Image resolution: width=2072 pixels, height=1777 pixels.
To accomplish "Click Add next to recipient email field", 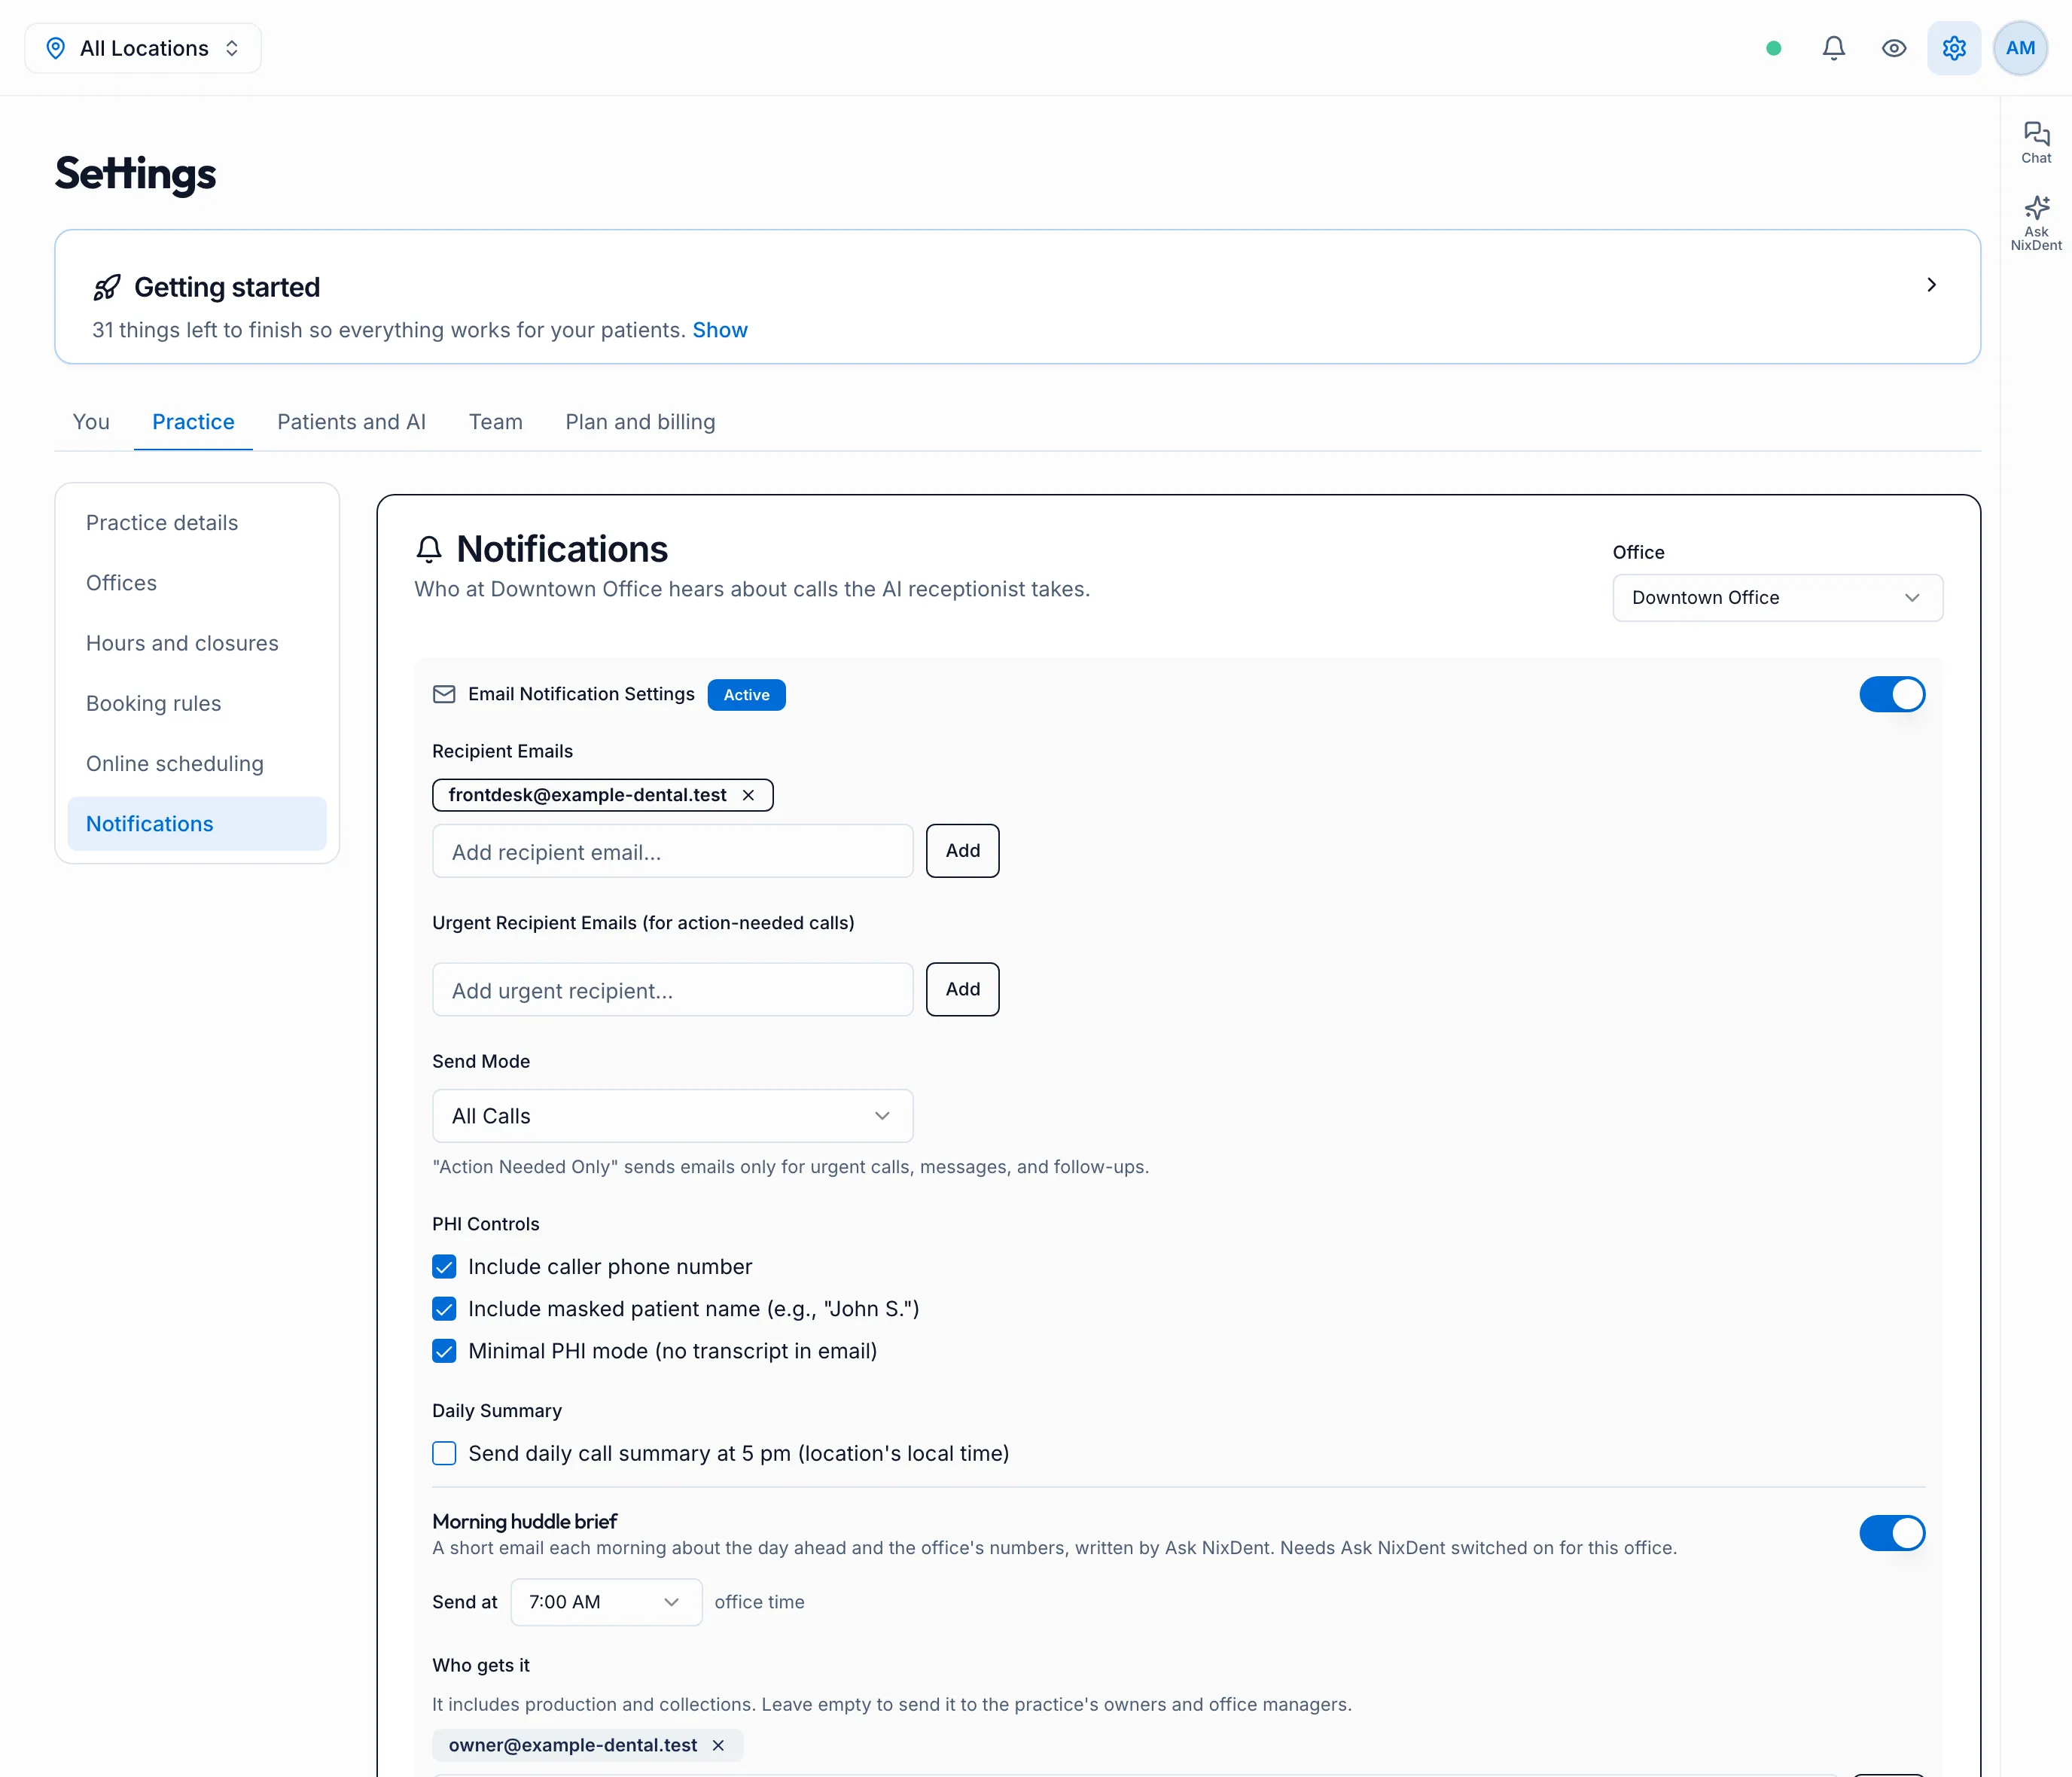I will [962, 851].
